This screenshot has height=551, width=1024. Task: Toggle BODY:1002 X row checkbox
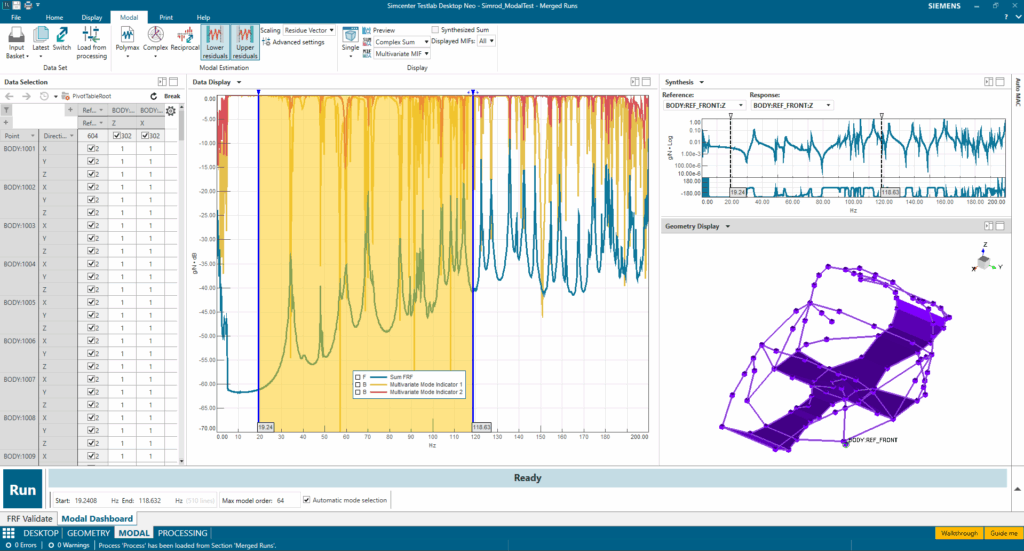(91, 187)
